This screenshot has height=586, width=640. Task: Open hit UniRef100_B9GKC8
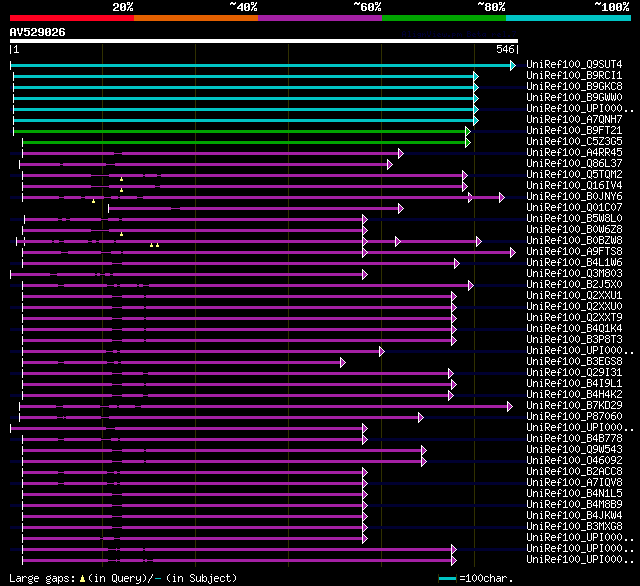coord(574,86)
